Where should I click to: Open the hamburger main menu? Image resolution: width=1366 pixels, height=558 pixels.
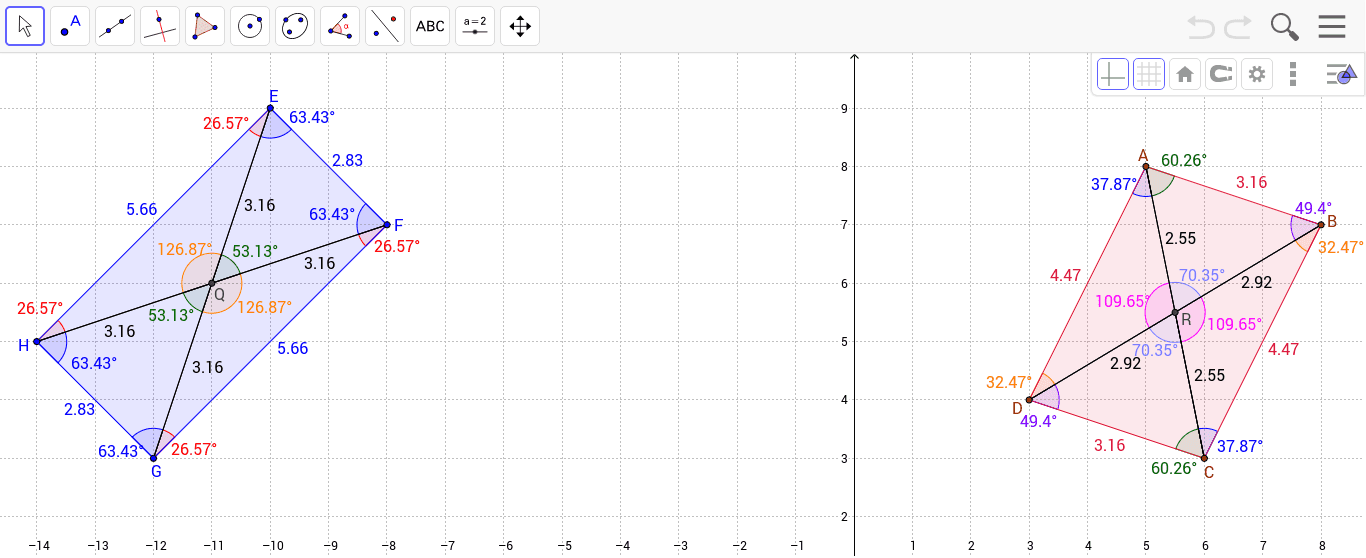point(1332,26)
